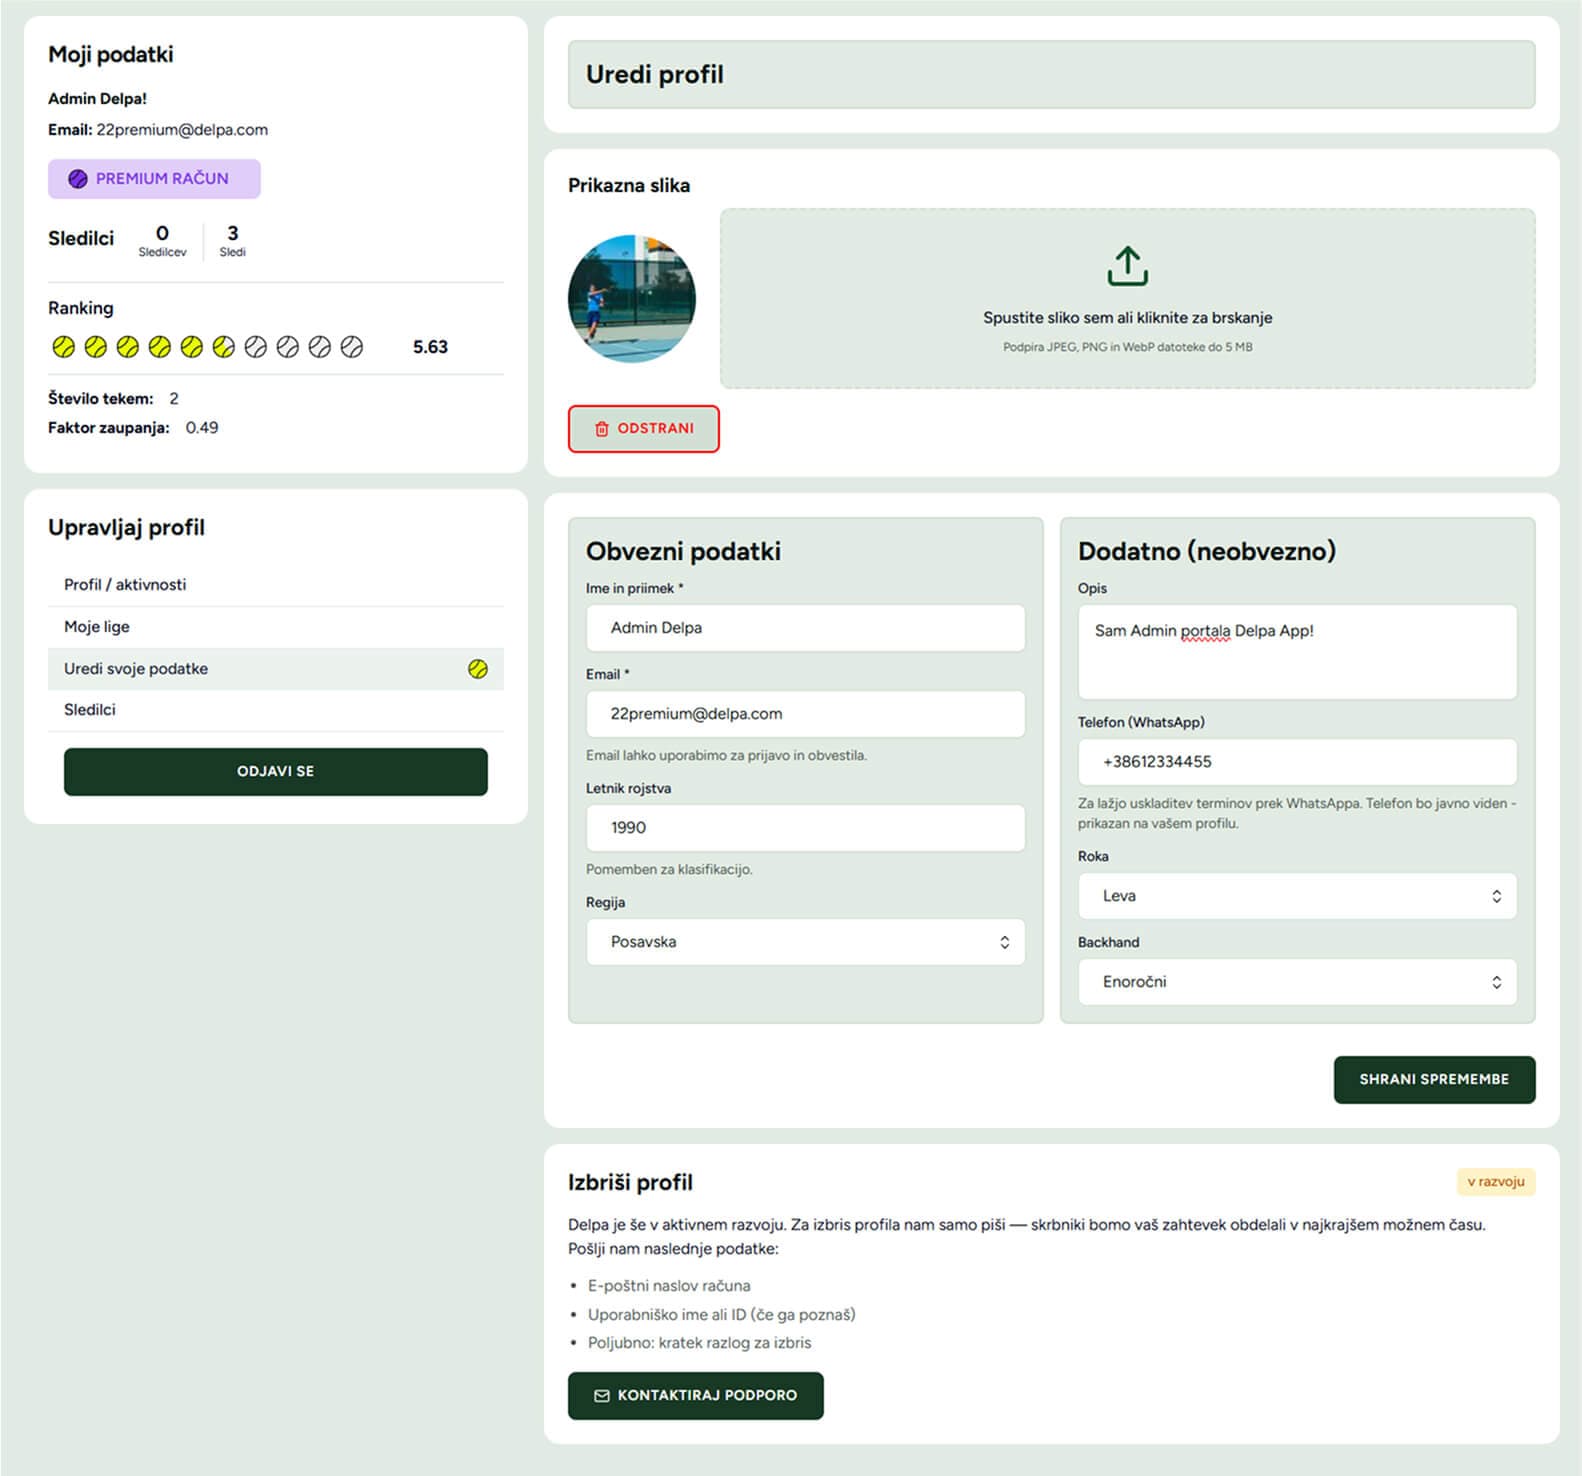Click the Odjavi se button
The width and height of the screenshot is (1582, 1476).
click(276, 772)
